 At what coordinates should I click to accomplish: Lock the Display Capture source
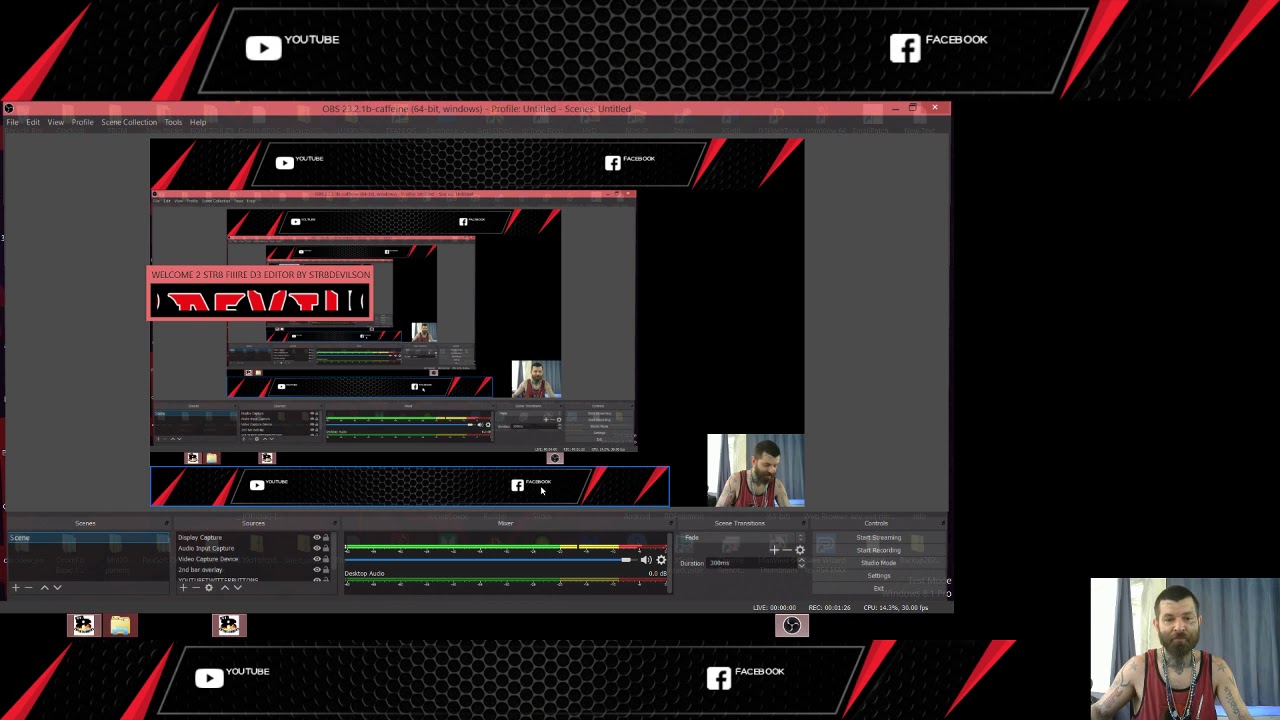point(326,538)
